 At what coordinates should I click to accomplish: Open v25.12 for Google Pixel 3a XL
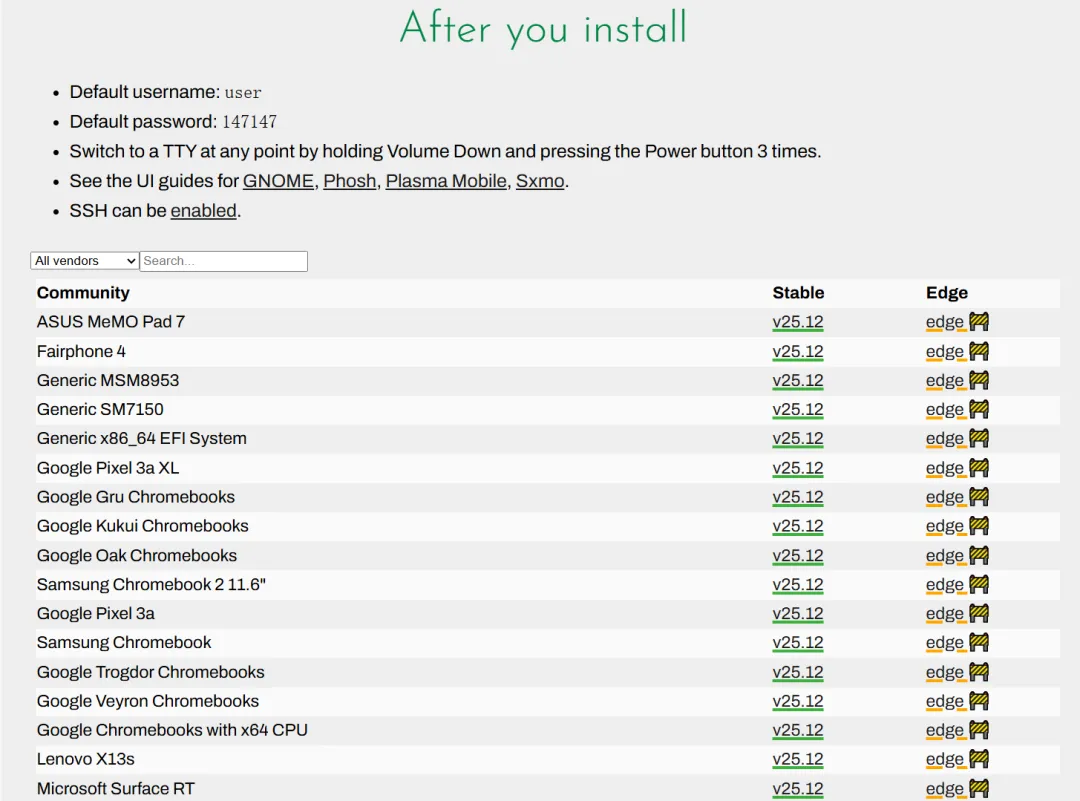[798, 468]
